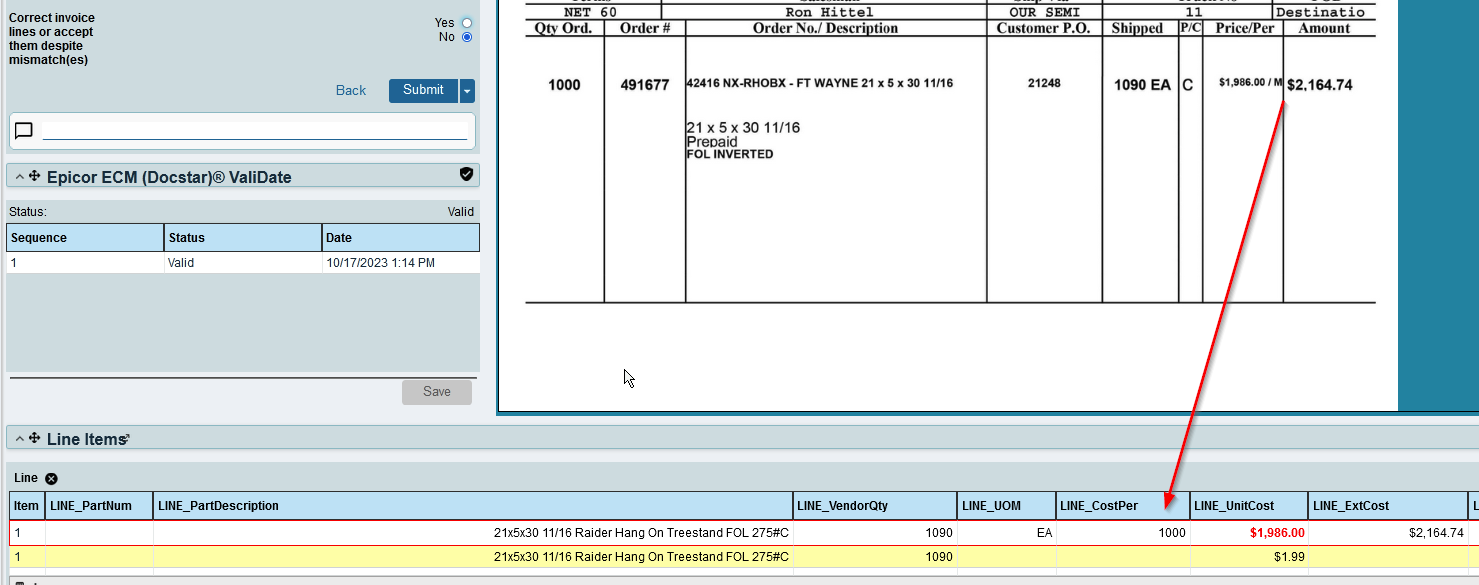Open the Submit button dropdown arrow
Image resolution: width=1479 pixels, height=585 pixels.
(x=465, y=90)
